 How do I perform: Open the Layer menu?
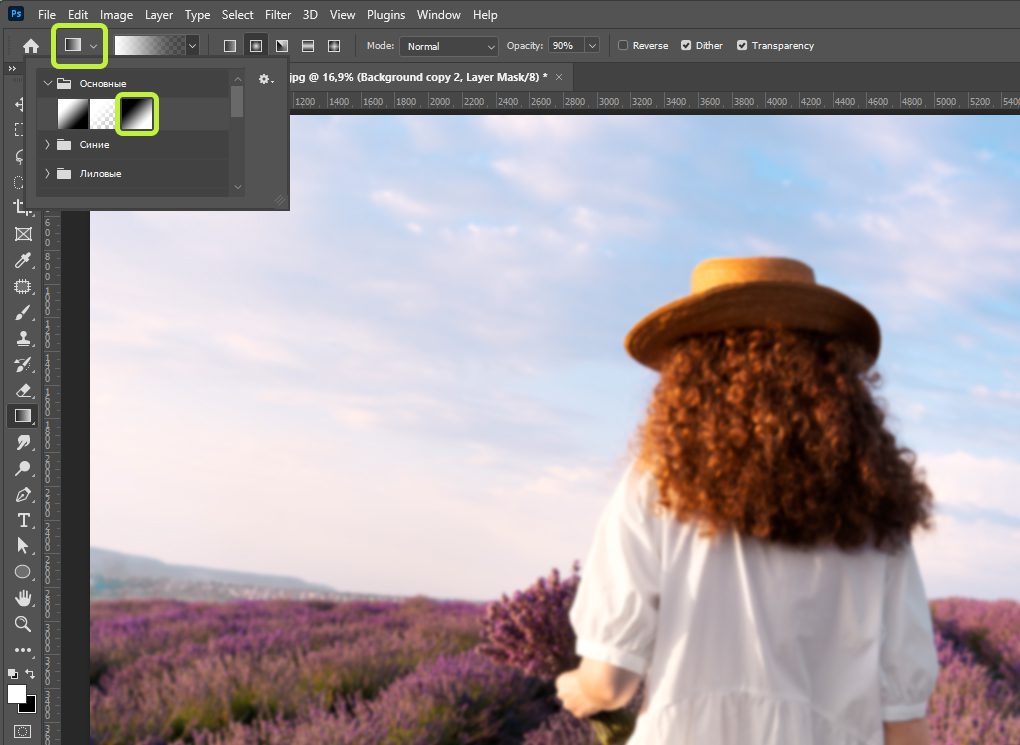[x=159, y=14]
